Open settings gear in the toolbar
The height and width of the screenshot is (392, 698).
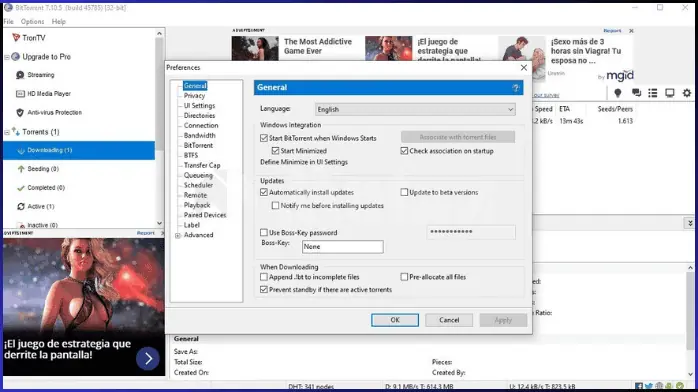tap(687, 93)
